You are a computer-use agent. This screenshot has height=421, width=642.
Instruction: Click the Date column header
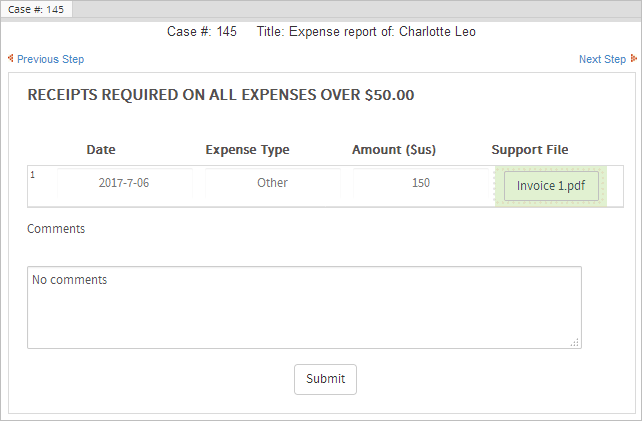click(101, 150)
